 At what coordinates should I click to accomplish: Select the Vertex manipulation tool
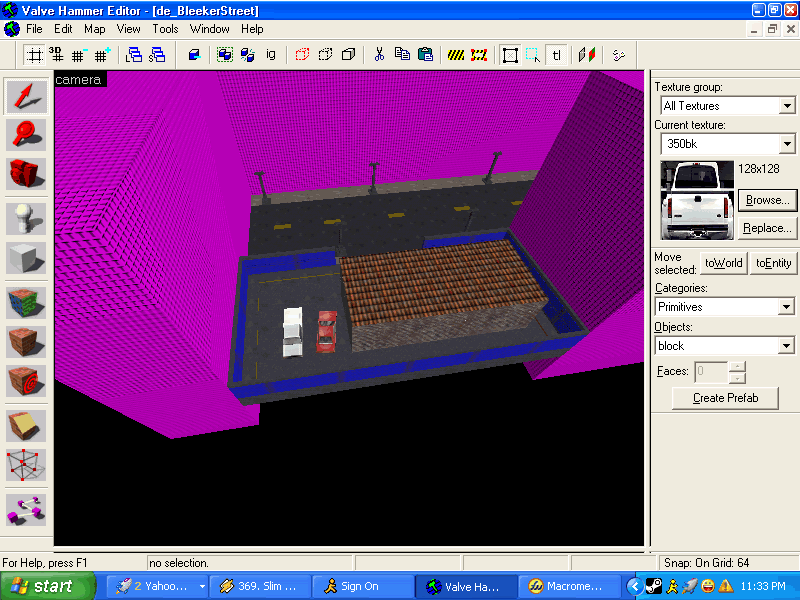tap(26, 464)
